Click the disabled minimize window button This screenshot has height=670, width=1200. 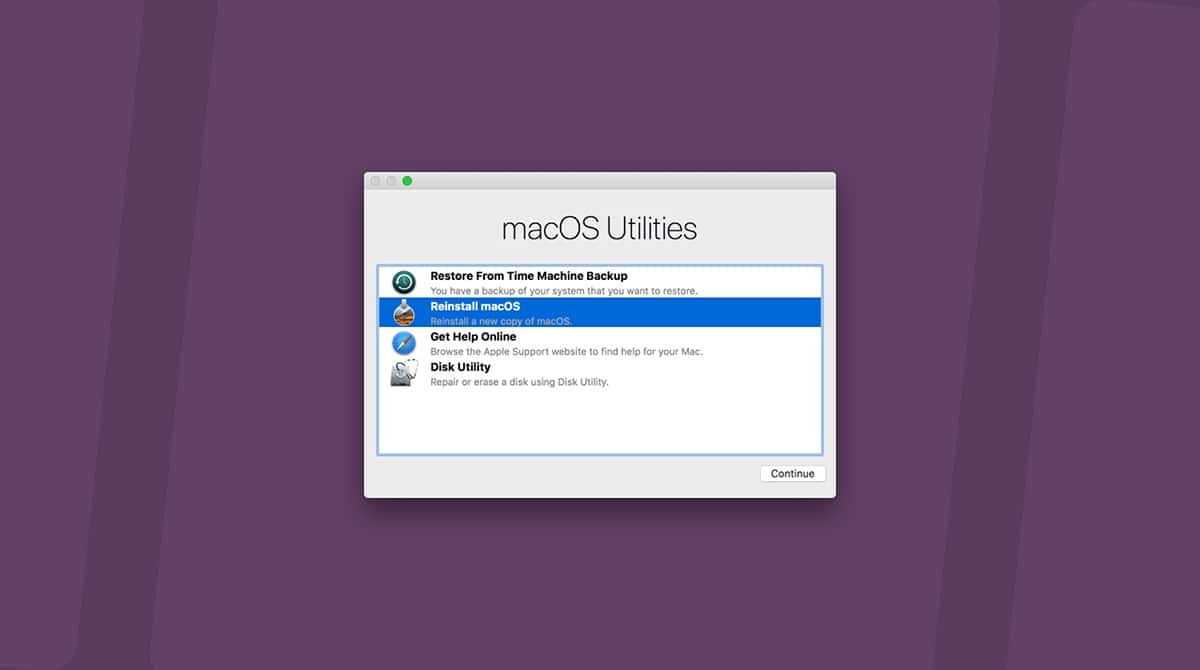pyautogui.click(x=391, y=181)
